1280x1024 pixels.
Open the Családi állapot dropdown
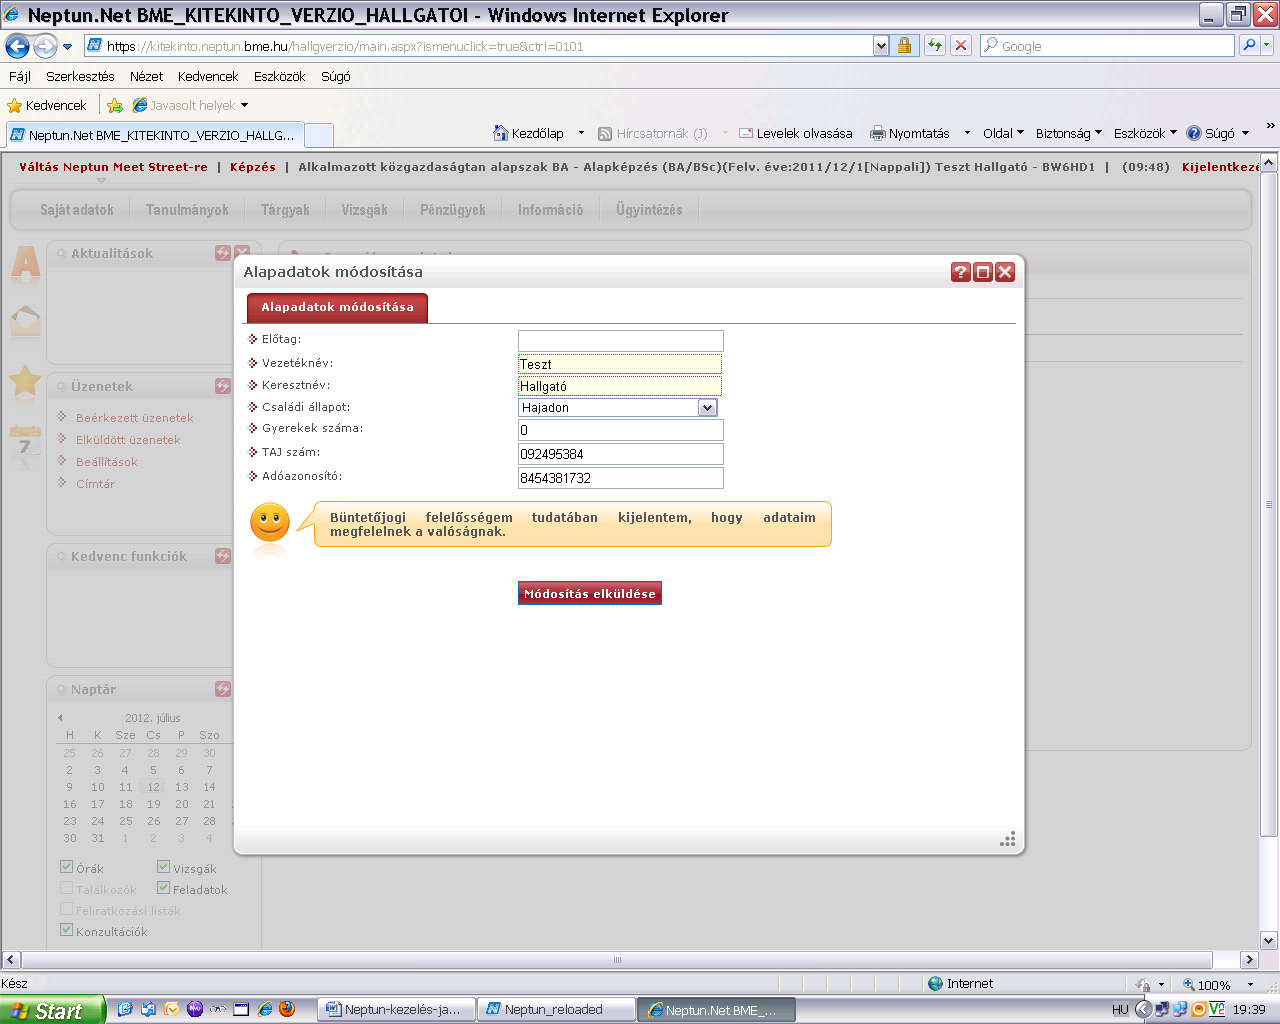click(707, 407)
